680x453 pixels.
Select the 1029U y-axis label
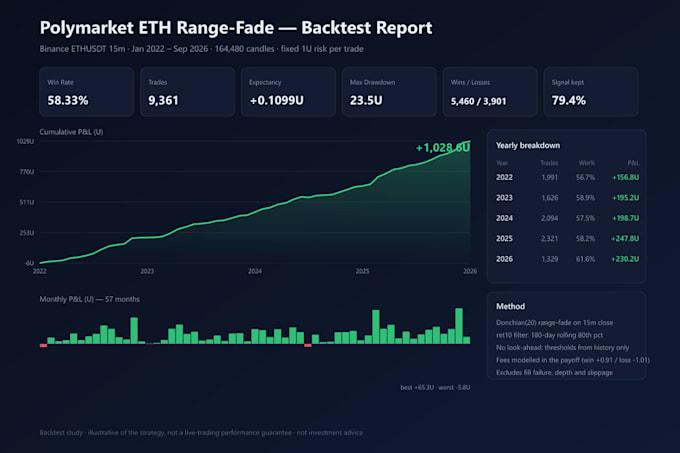click(25, 141)
